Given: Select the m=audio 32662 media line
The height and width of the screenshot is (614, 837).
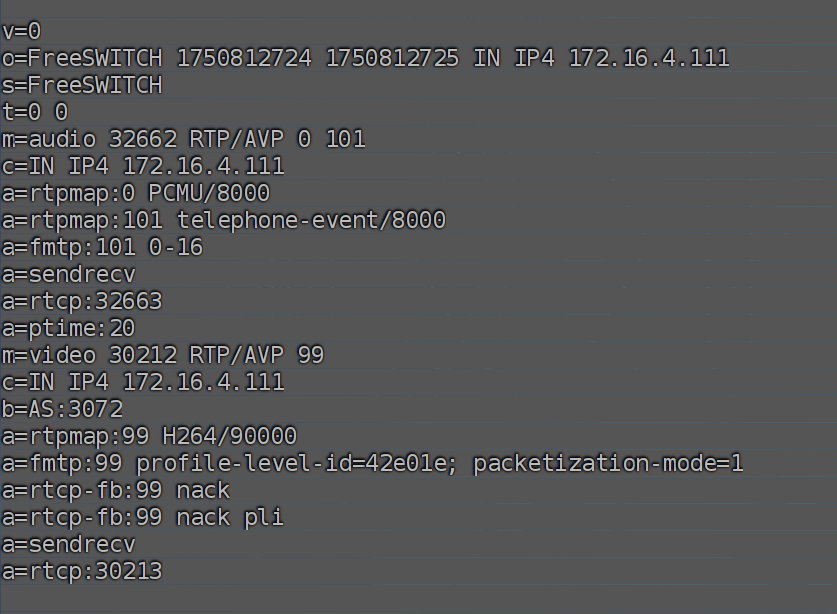Looking at the screenshot, I should [184, 139].
